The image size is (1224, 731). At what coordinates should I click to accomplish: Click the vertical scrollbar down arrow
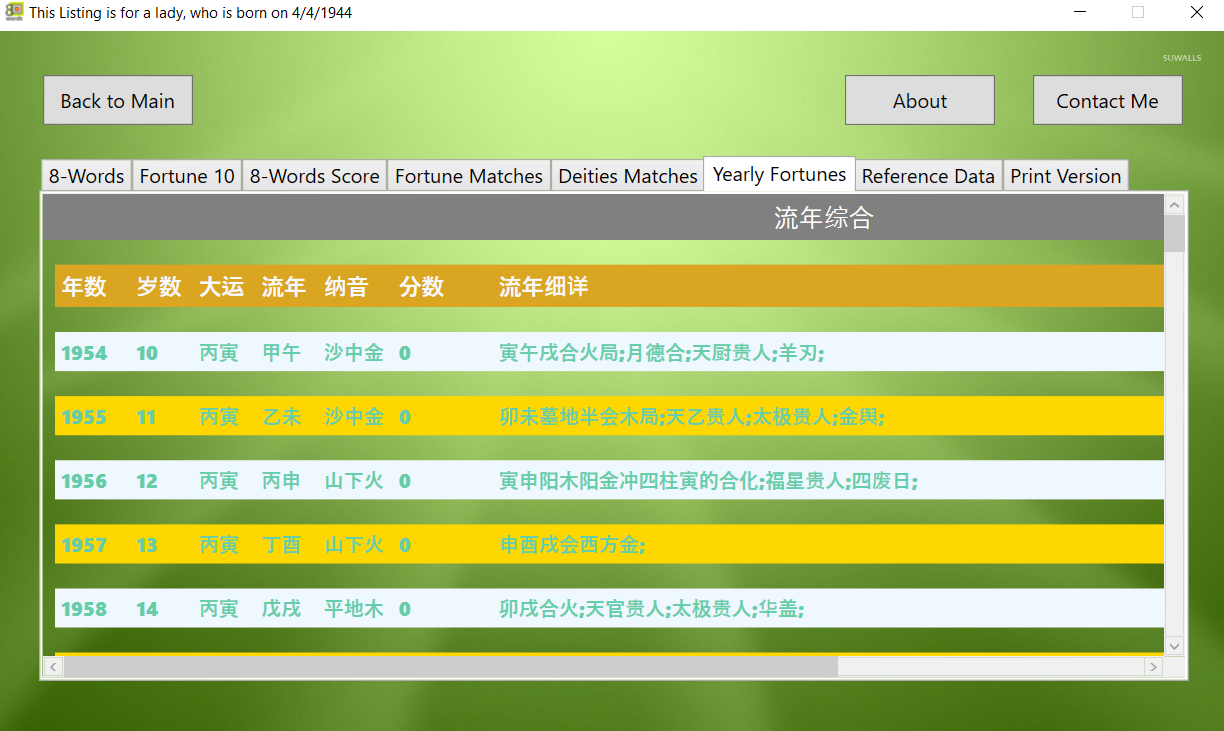1174,646
